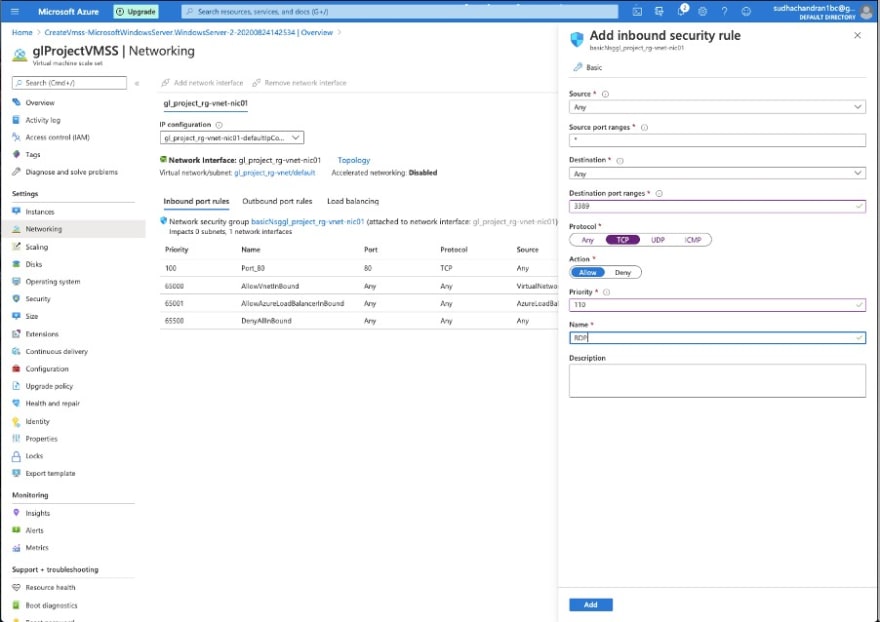Screen dimensions: 880x622
Task: Open portal settings gear icon
Action: tap(703, 11)
